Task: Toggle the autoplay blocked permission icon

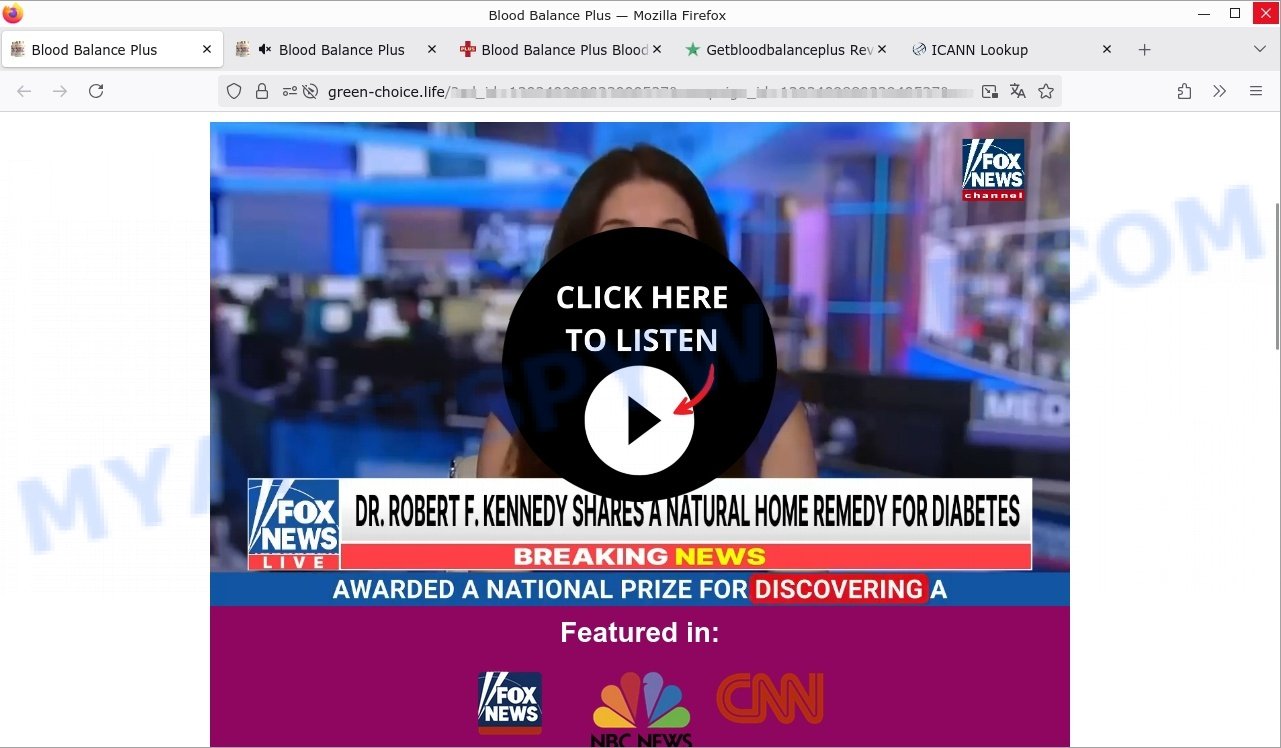Action: tap(310, 91)
